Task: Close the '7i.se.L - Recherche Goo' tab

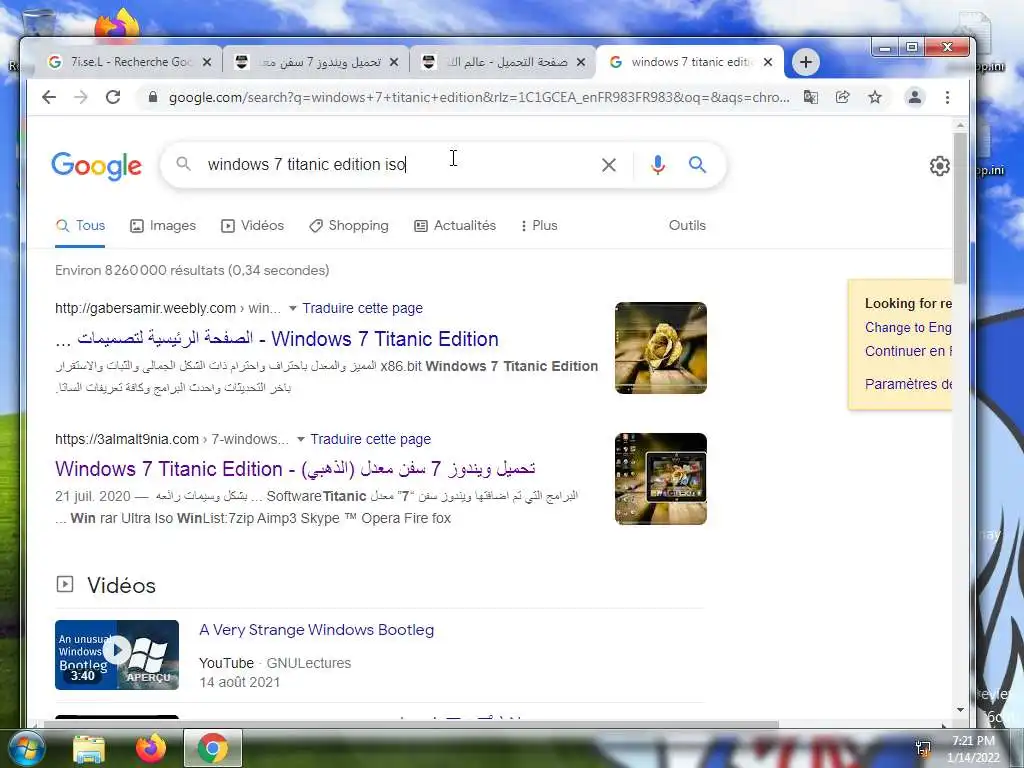Action: [x=207, y=62]
